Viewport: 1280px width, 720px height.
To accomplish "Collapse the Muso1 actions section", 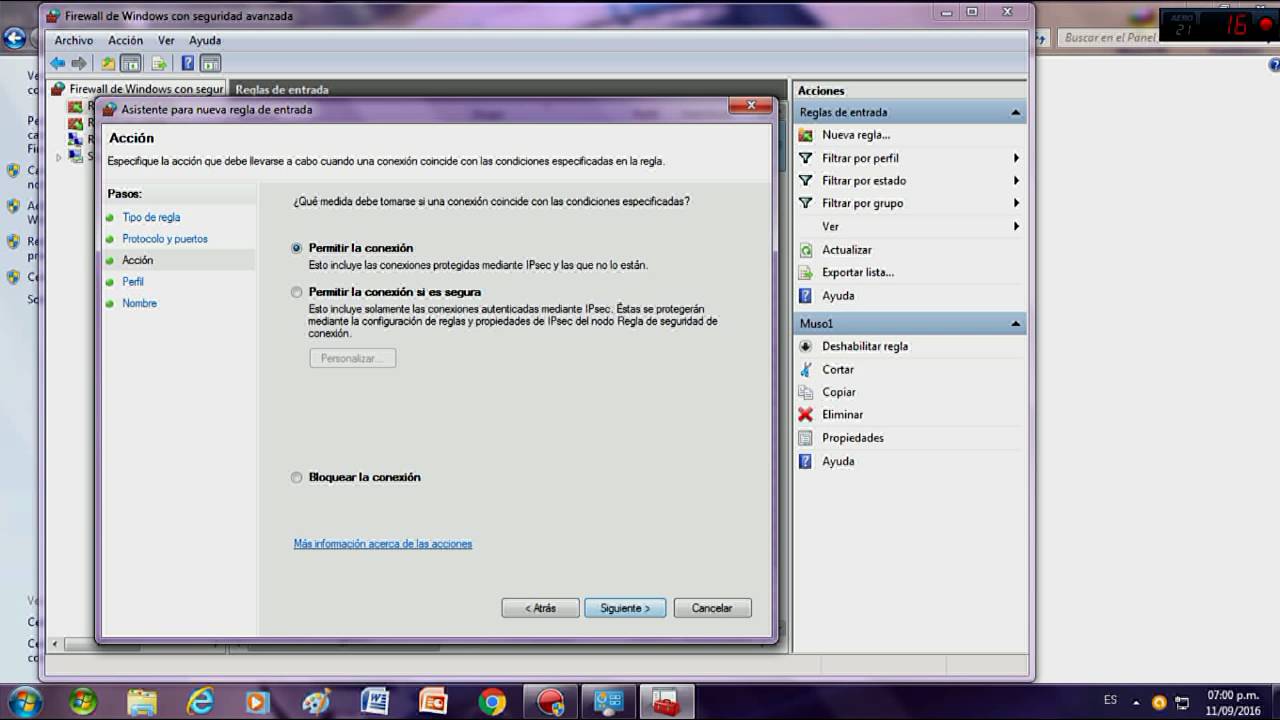I will 1016,324.
